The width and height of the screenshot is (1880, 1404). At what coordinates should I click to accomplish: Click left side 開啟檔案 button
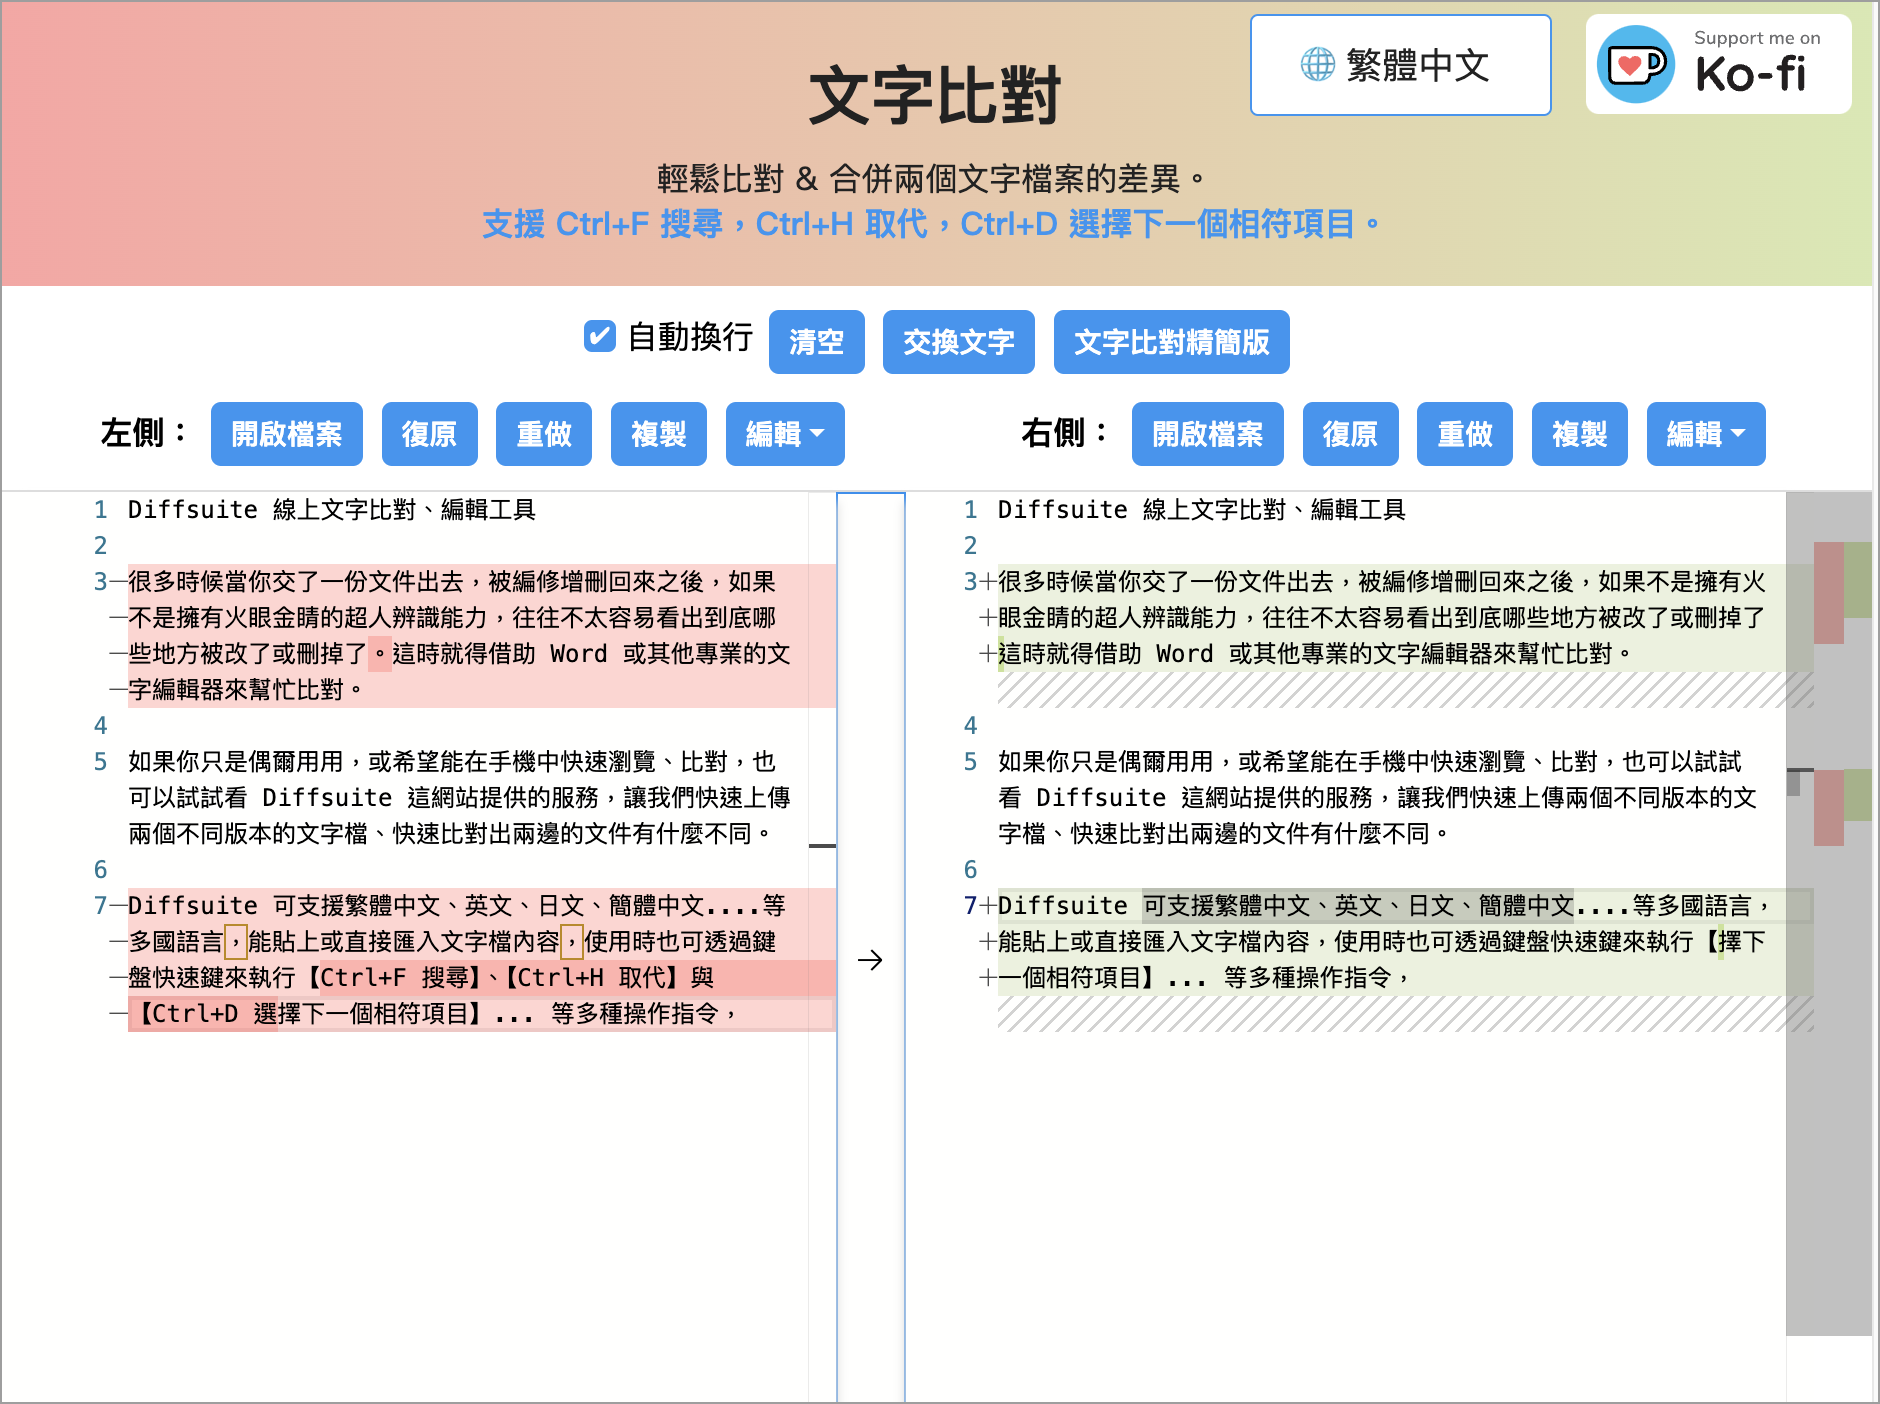pyautogui.click(x=287, y=434)
